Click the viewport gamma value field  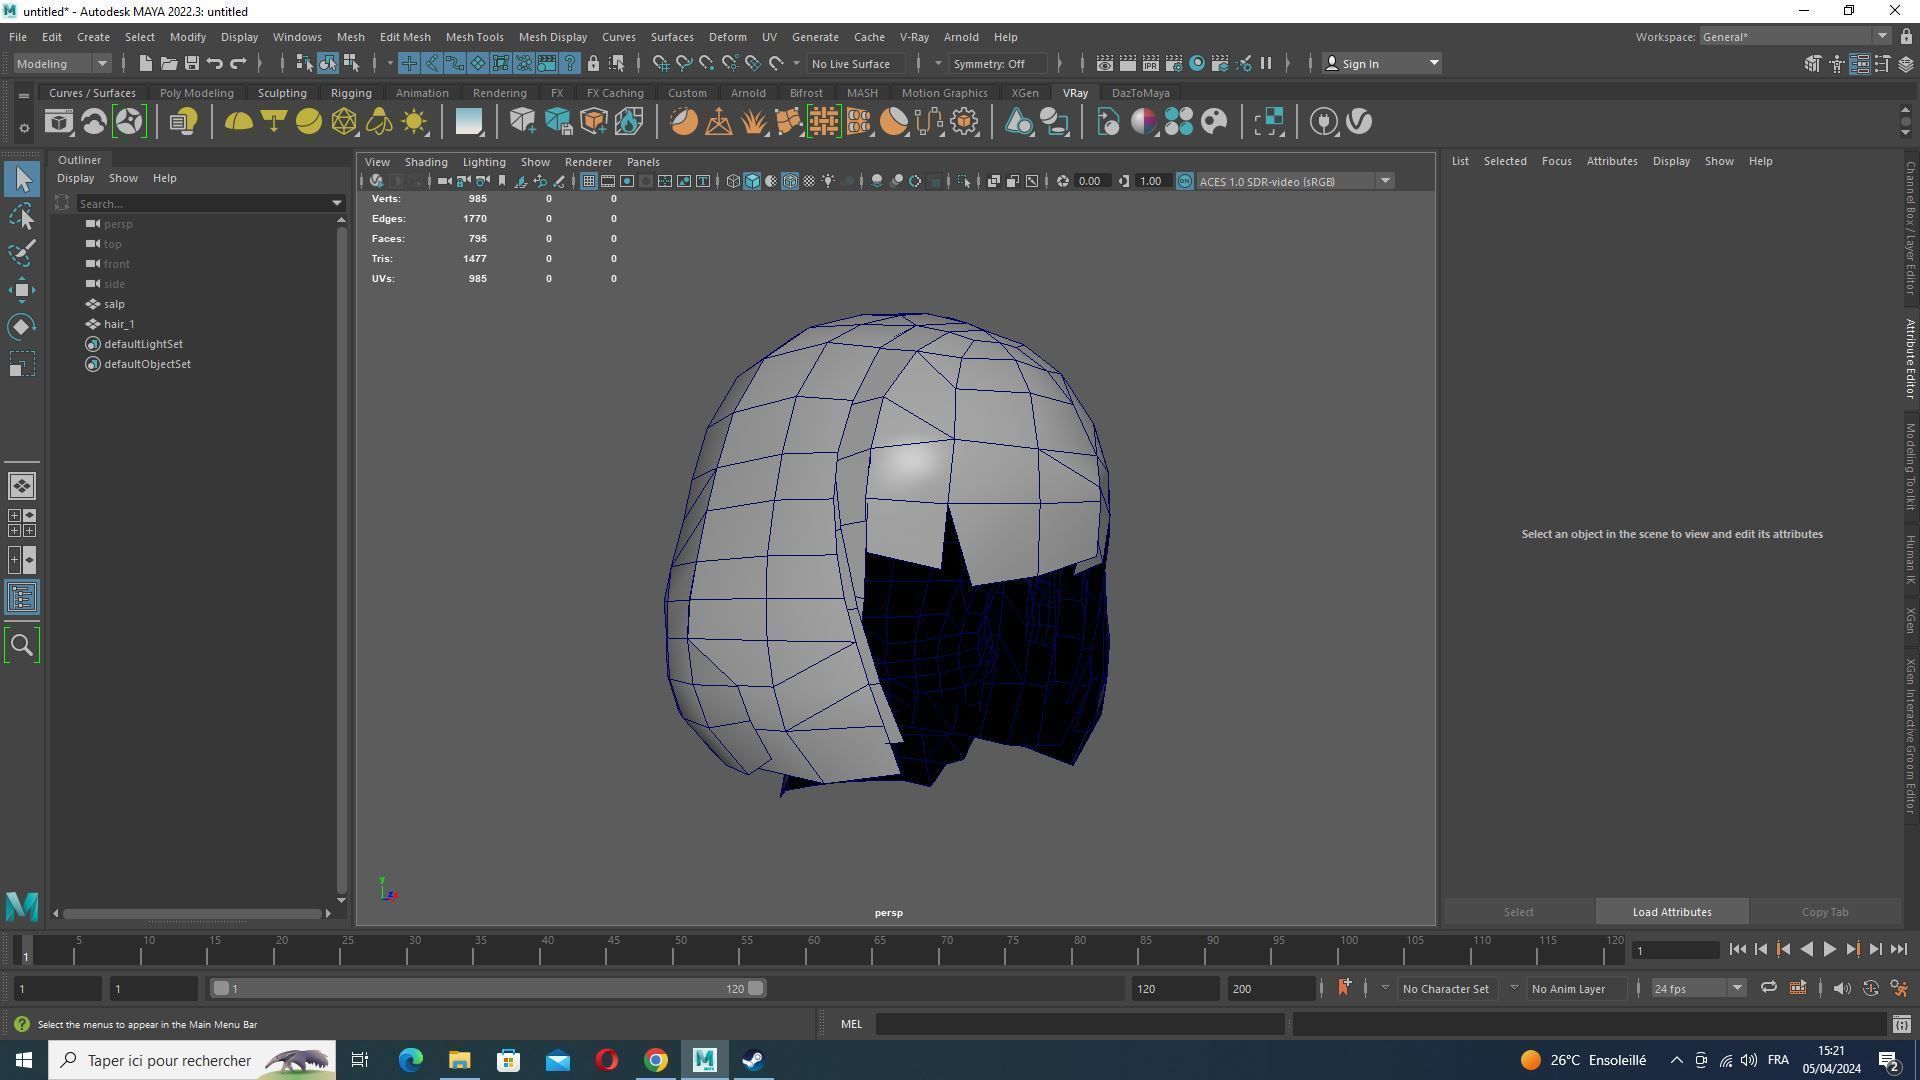tap(1150, 181)
